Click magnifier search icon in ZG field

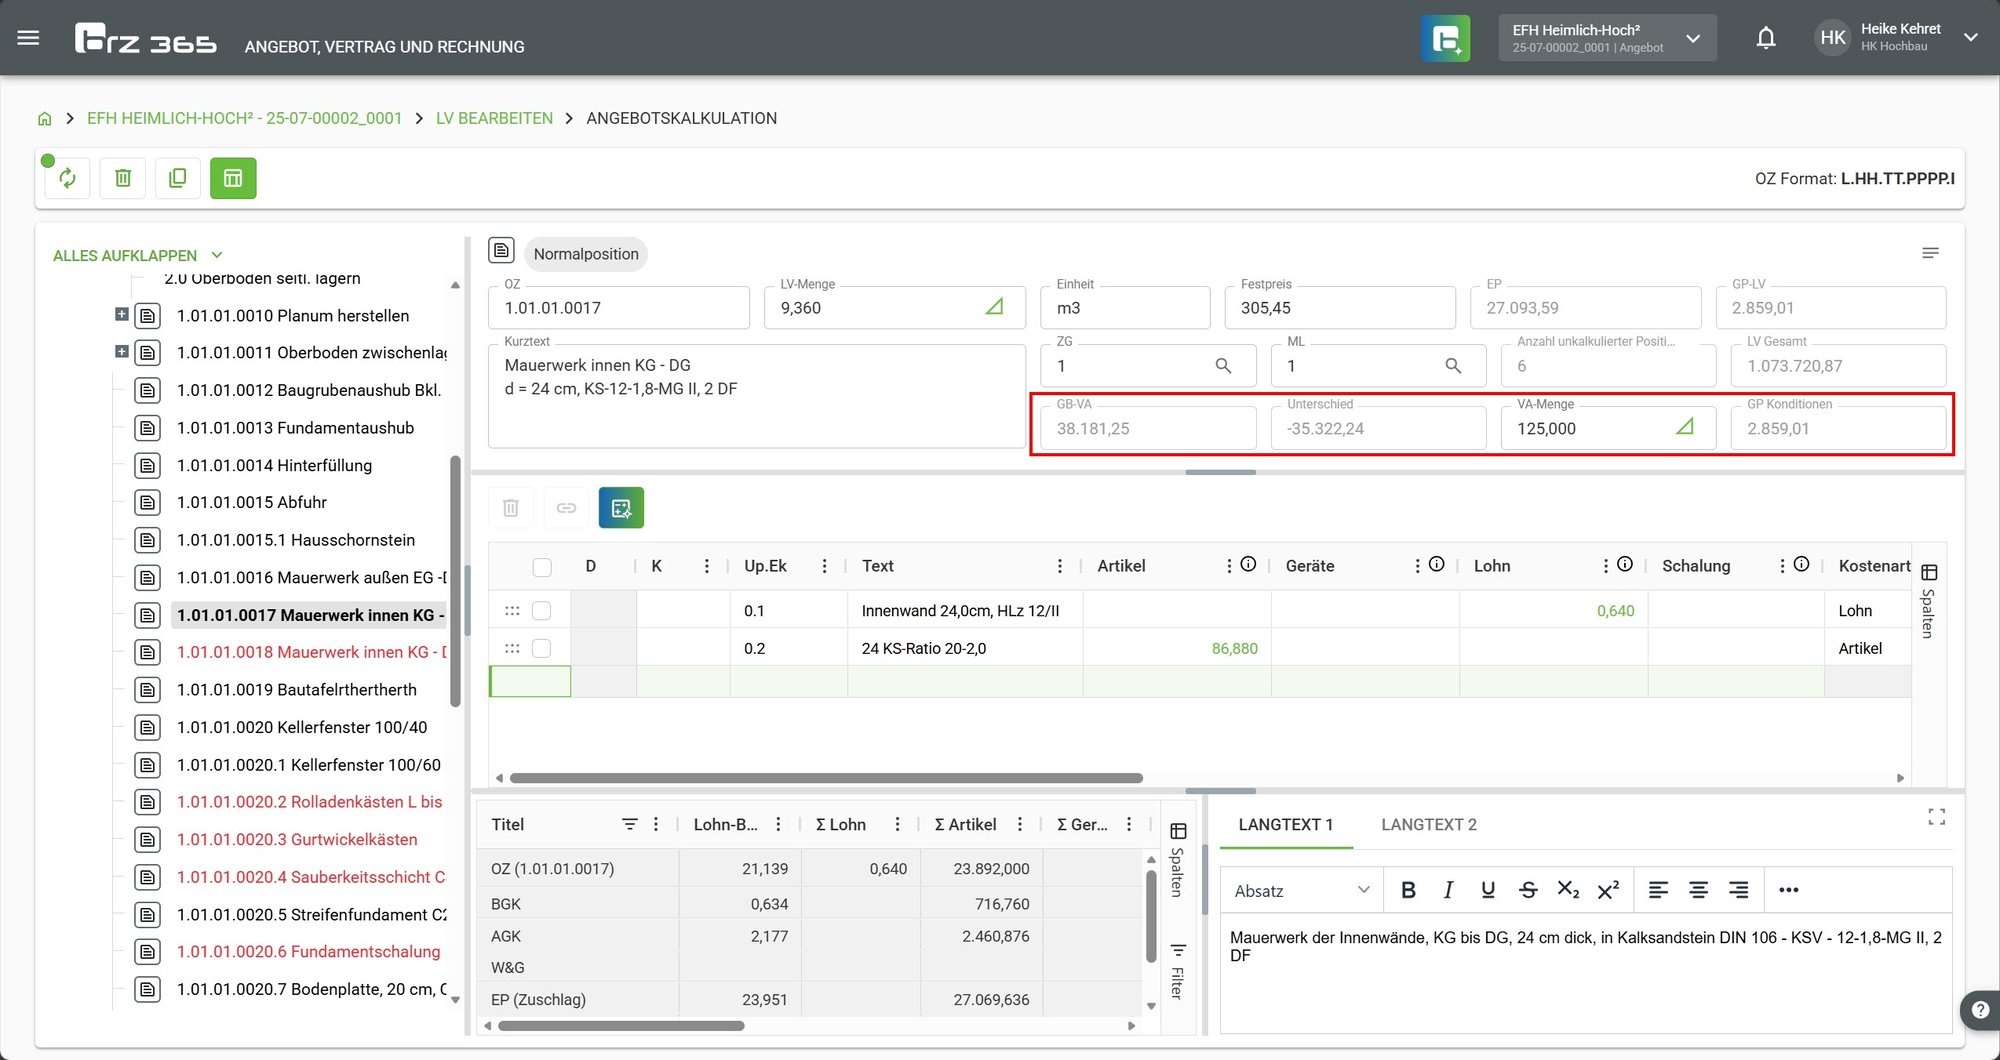[x=1223, y=366]
